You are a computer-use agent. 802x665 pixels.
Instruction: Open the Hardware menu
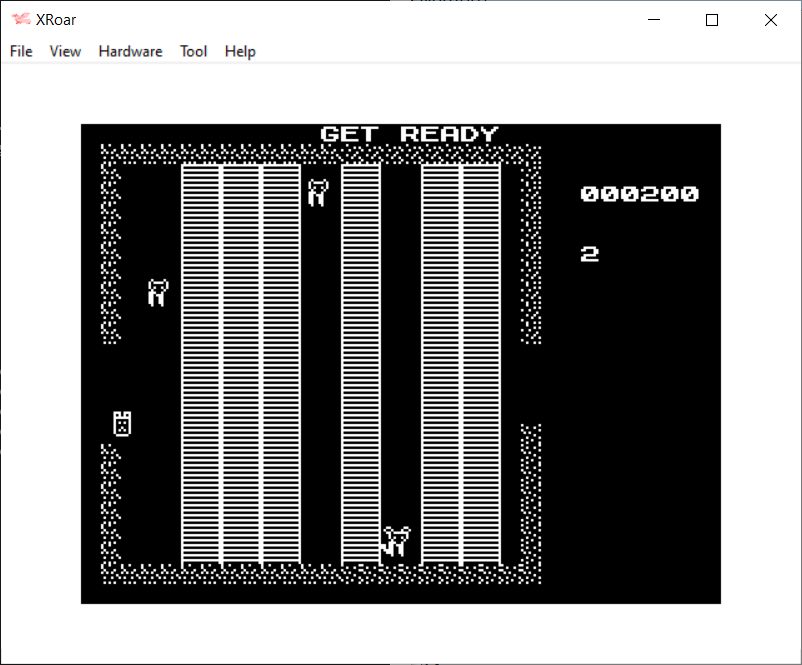[130, 51]
